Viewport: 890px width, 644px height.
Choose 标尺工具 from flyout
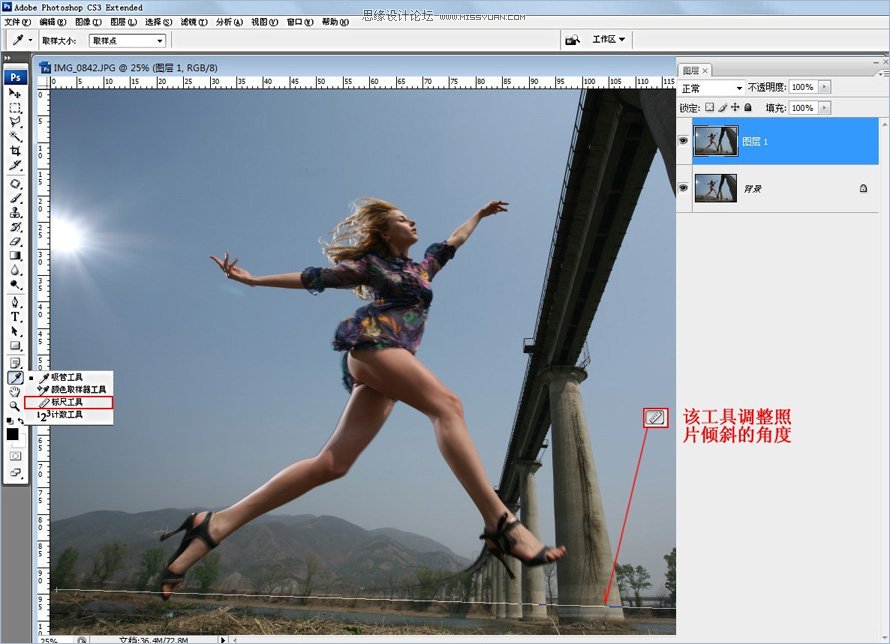pos(69,402)
